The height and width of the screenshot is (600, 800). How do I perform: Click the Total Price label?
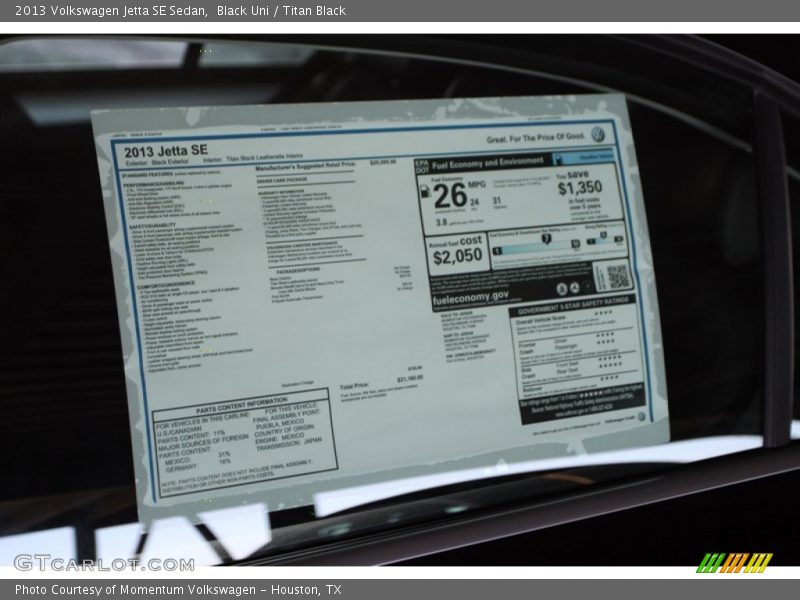pos(354,386)
